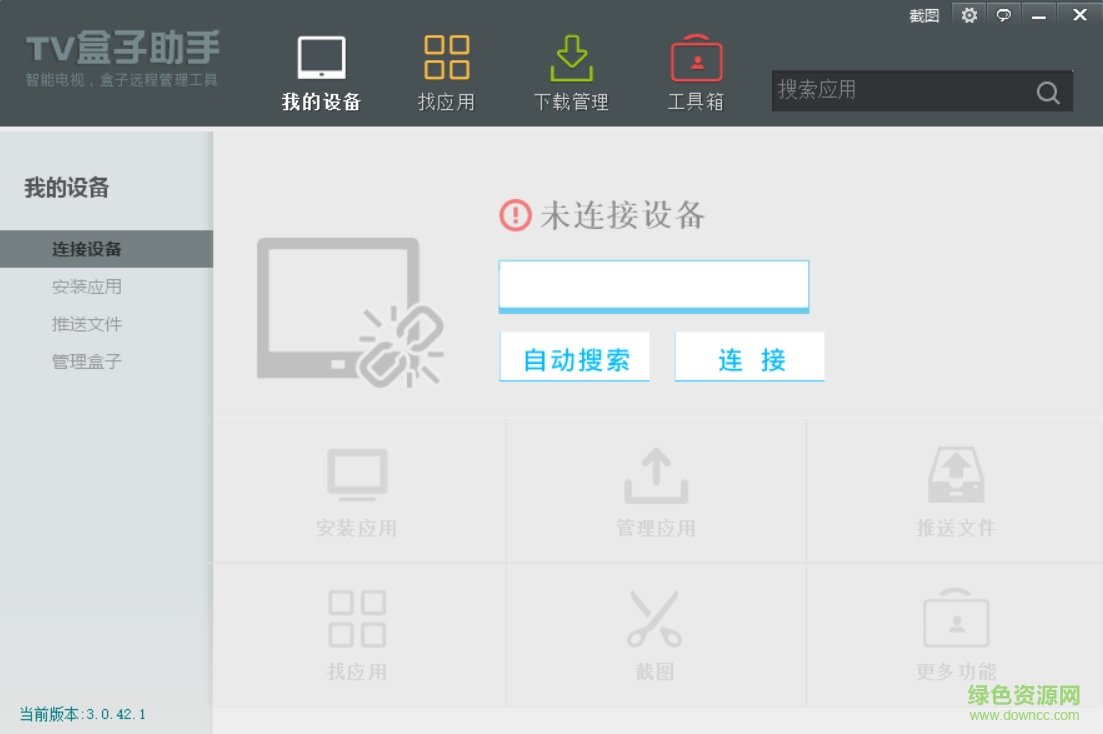The width and height of the screenshot is (1103, 734).
Task: Click the feedback chat bubble icon
Action: pos(1003,15)
